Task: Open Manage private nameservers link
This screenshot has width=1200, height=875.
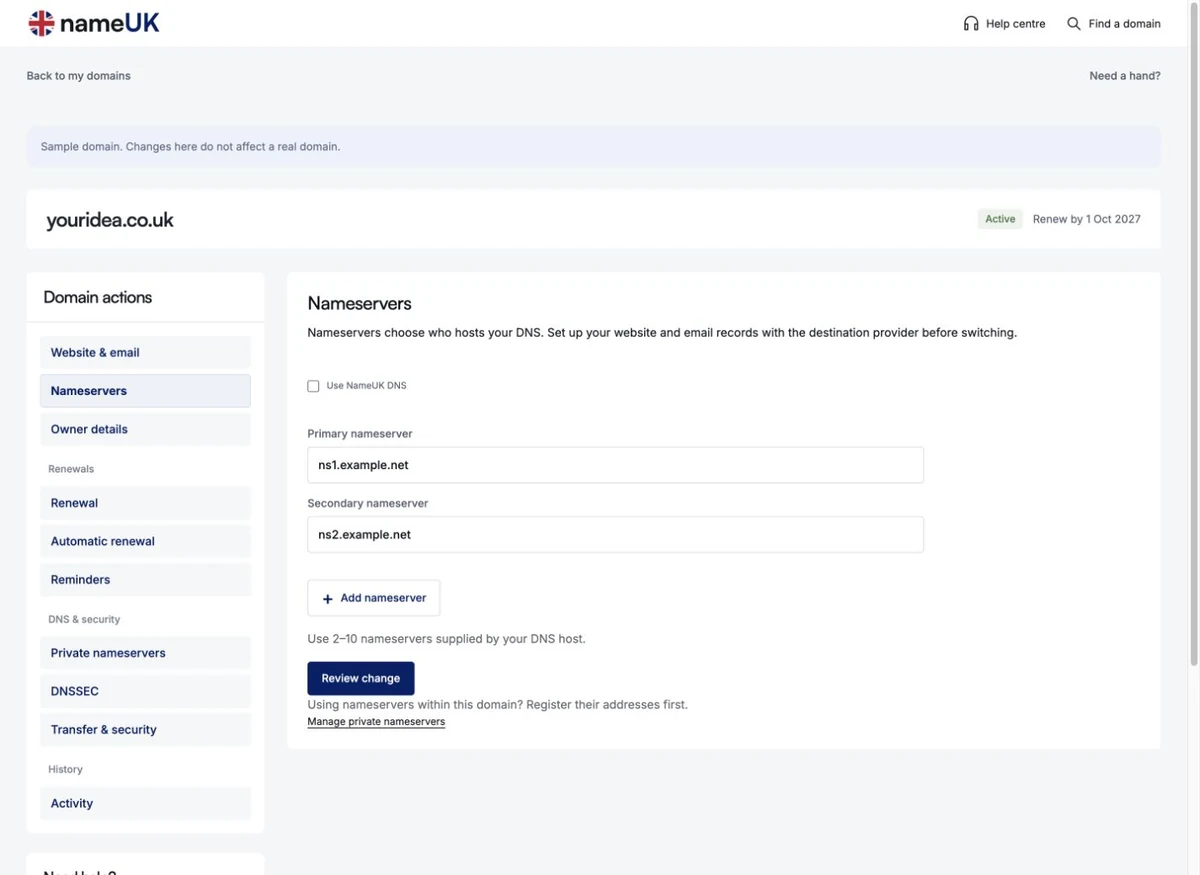Action: 376,721
